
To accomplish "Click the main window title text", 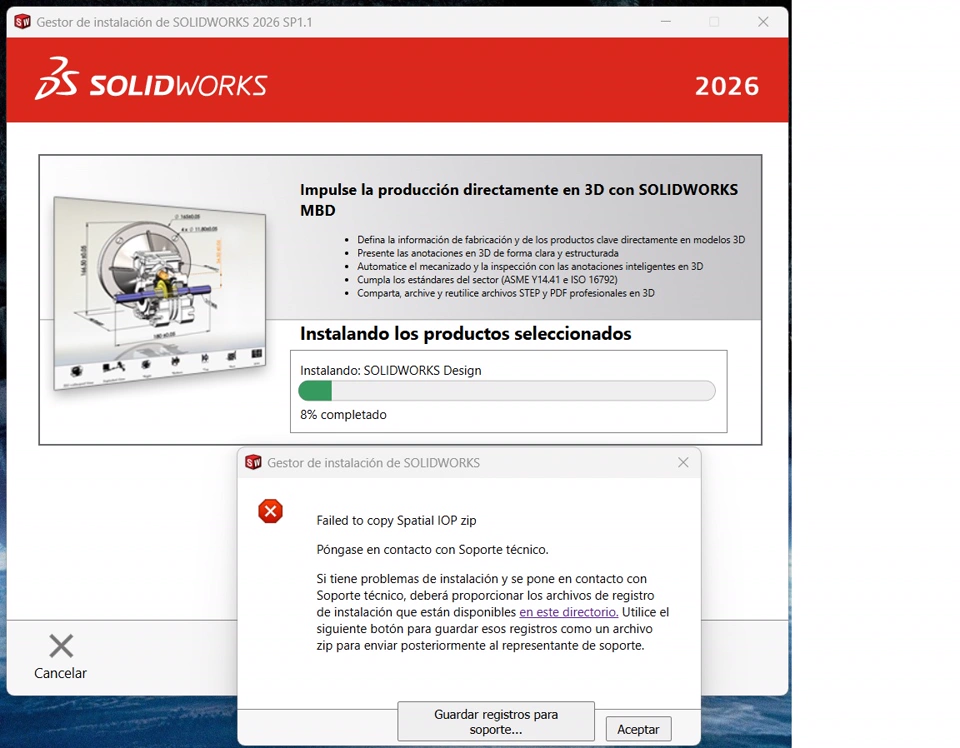I will coord(174,22).
